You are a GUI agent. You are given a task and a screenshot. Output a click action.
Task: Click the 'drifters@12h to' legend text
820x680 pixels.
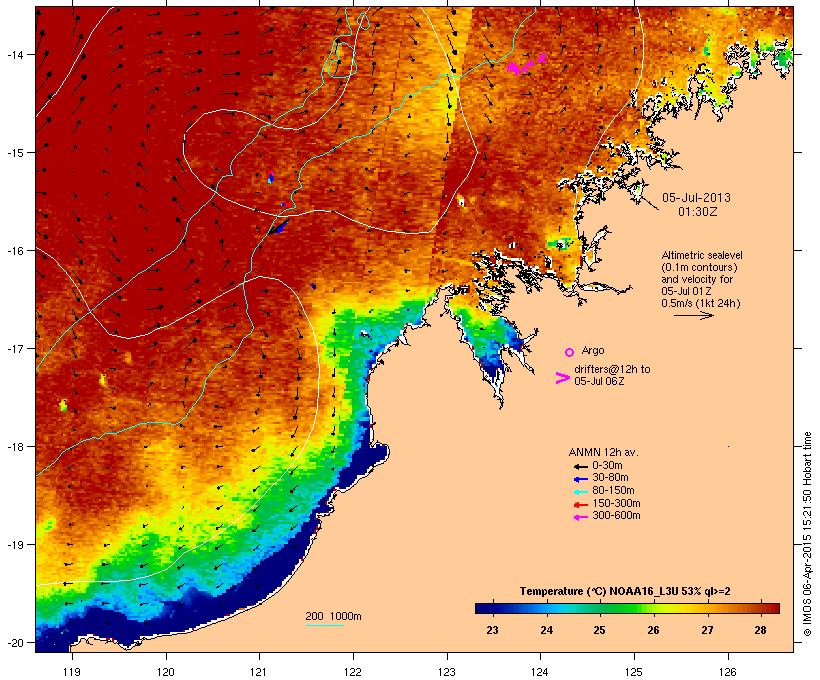[x=612, y=369]
